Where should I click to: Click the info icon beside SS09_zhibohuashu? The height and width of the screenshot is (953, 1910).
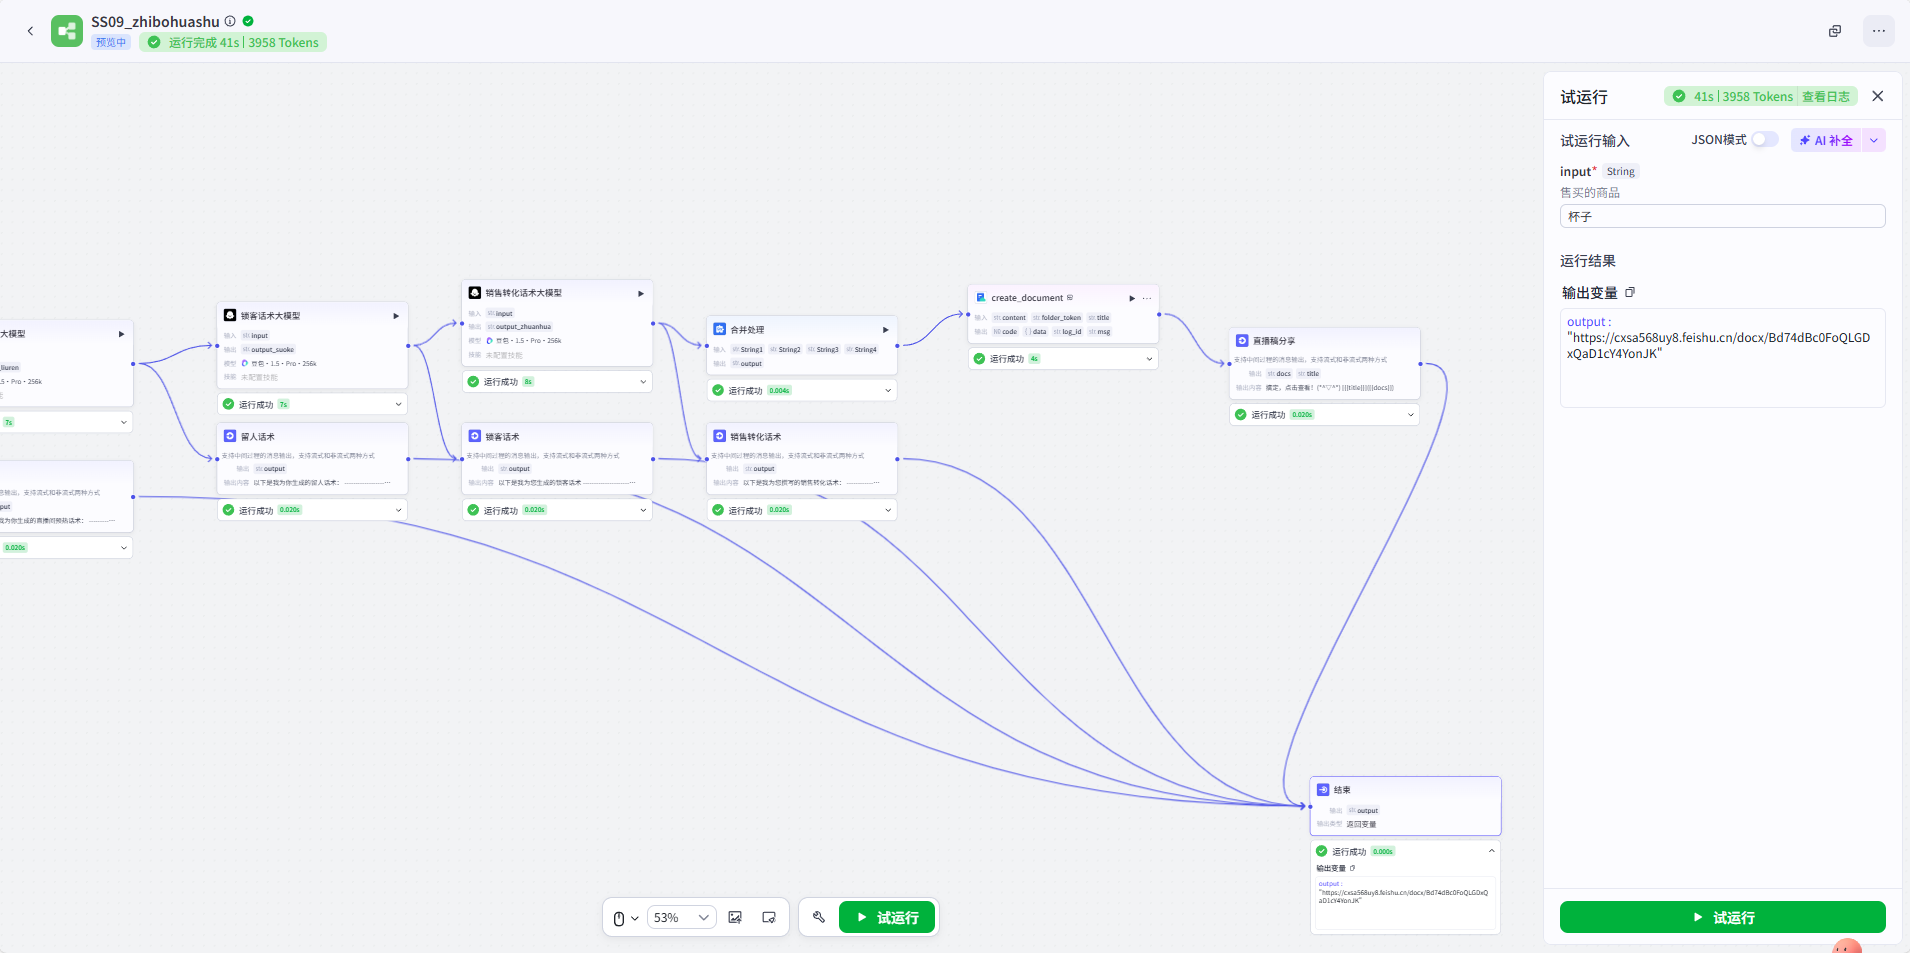tap(230, 21)
